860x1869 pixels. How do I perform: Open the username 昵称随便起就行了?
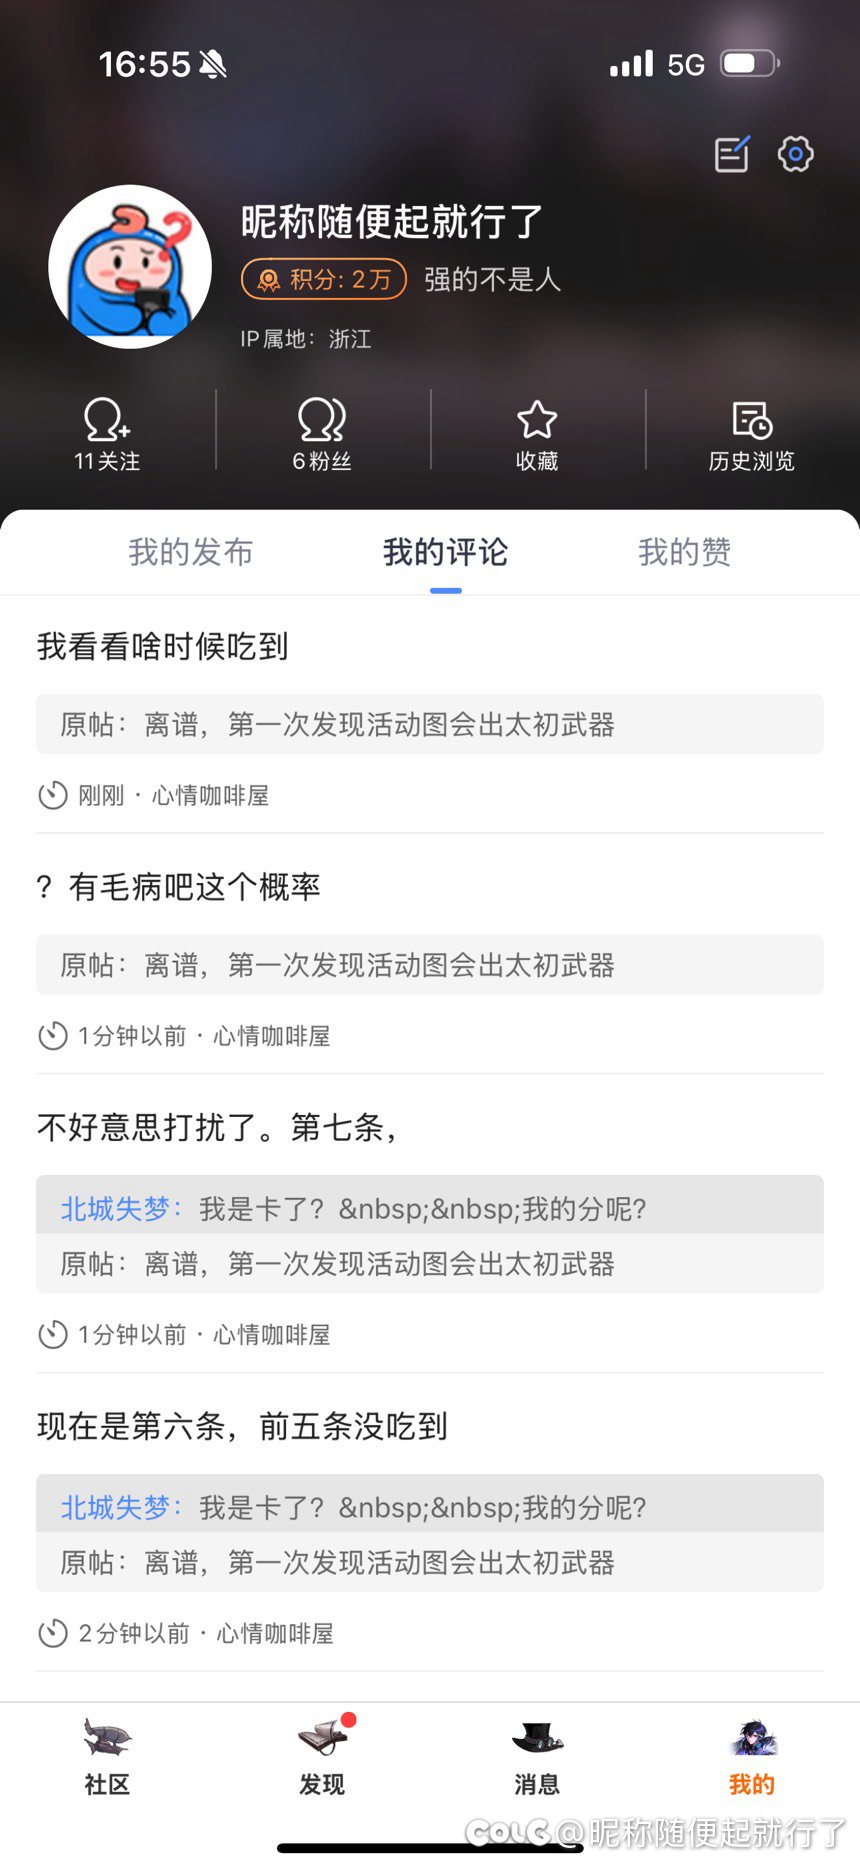click(392, 221)
